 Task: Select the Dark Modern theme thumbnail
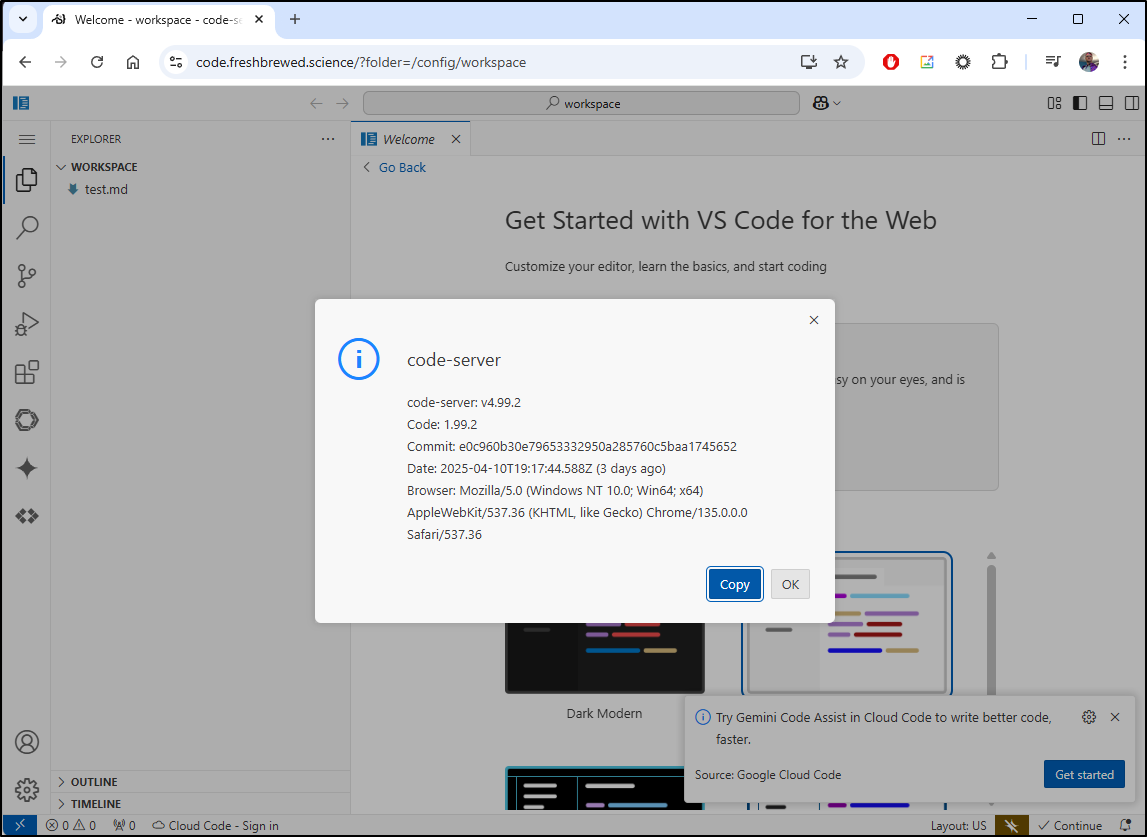[604, 657]
